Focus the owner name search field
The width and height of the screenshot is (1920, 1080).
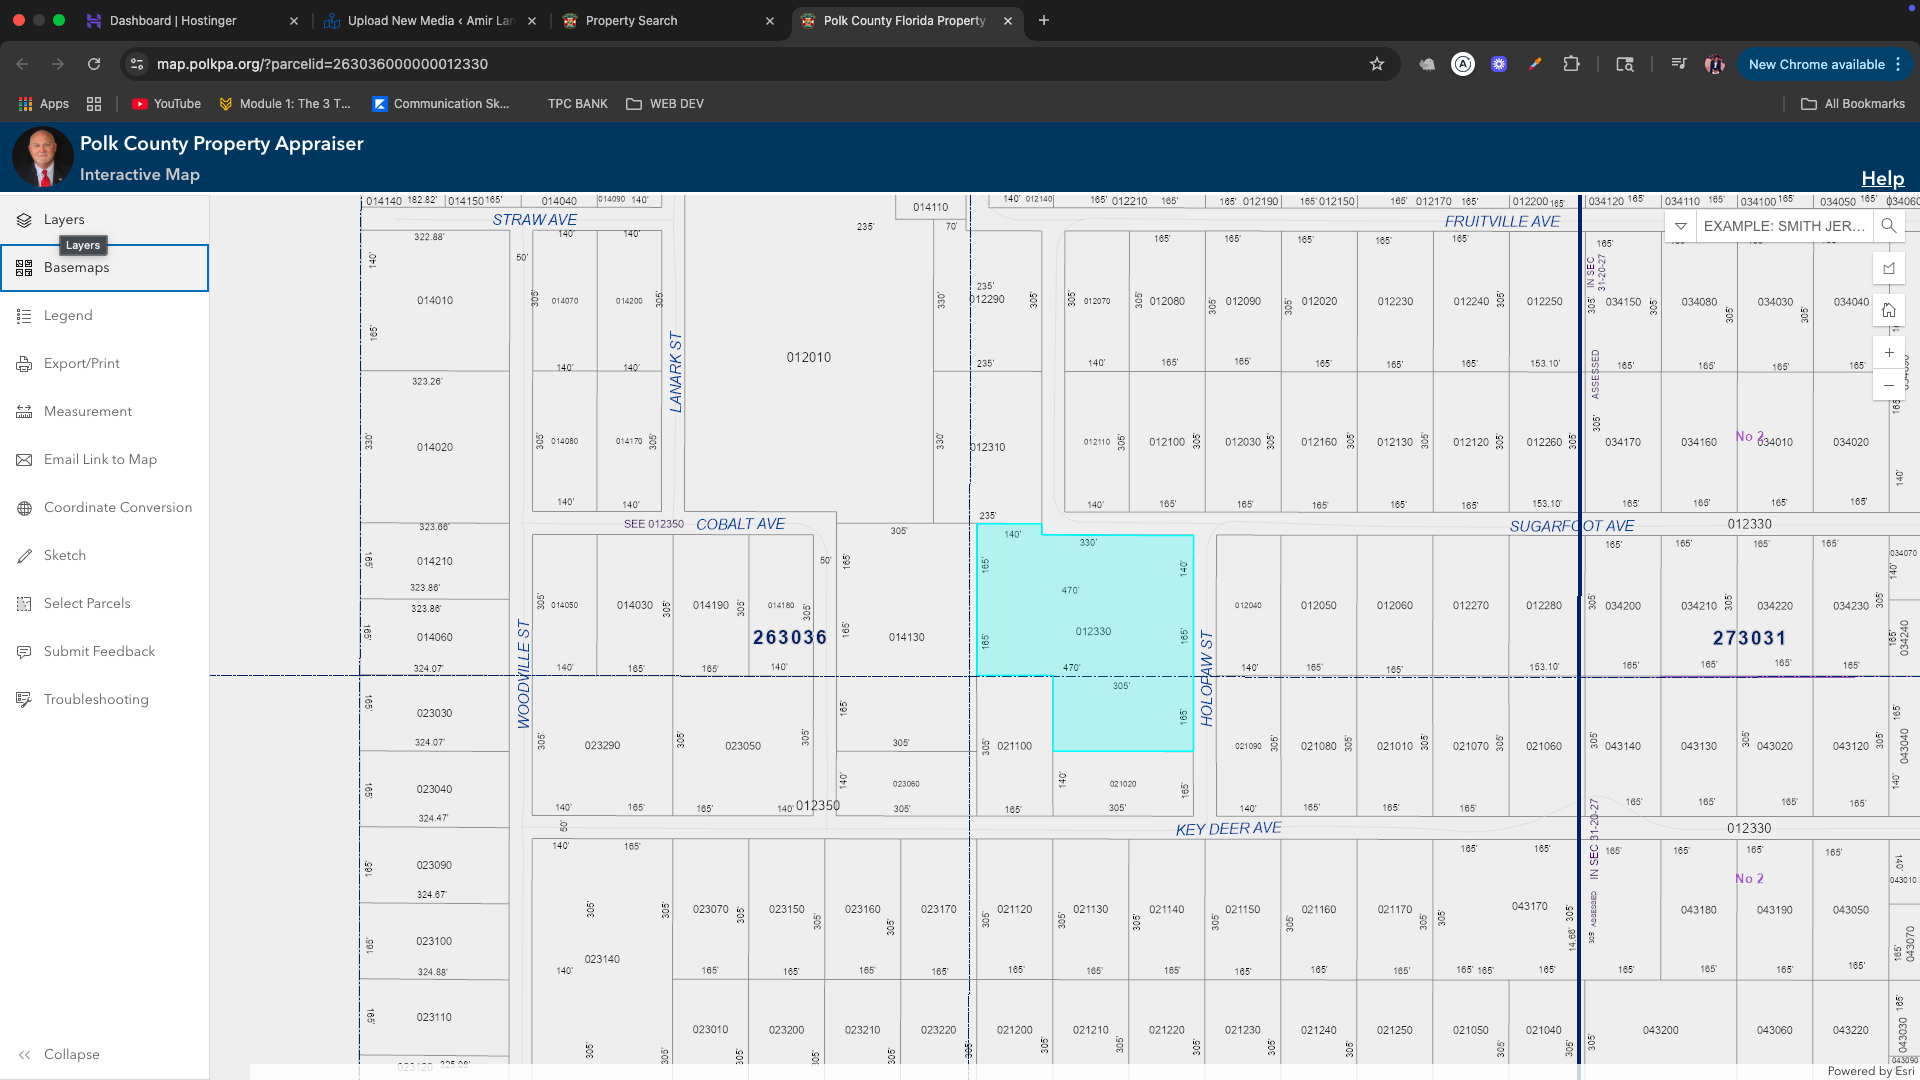pyautogui.click(x=1783, y=226)
